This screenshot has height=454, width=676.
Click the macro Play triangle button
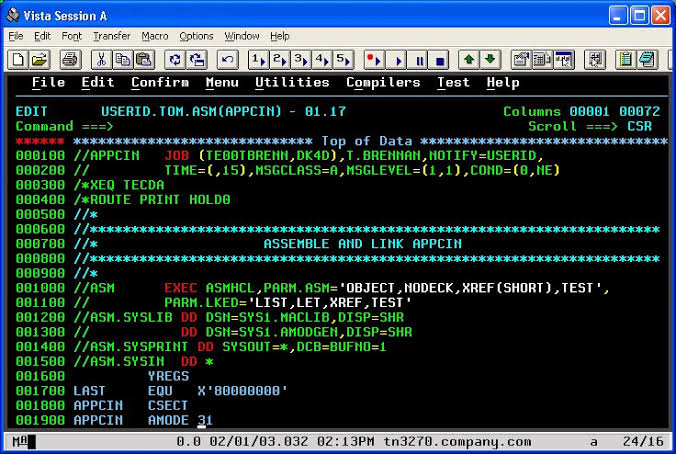(397, 59)
